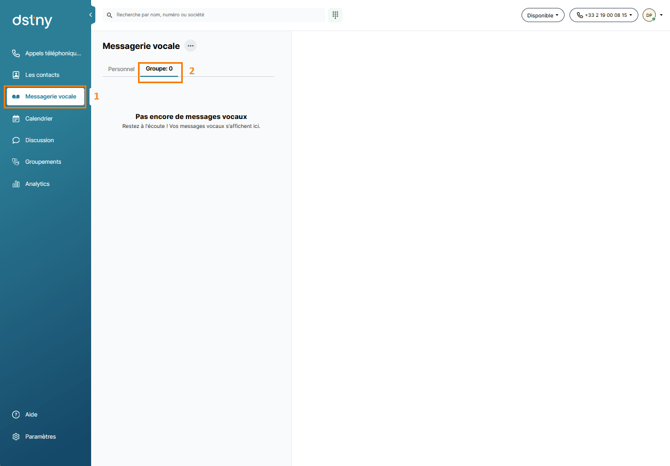Click the search field for name or number

click(214, 15)
